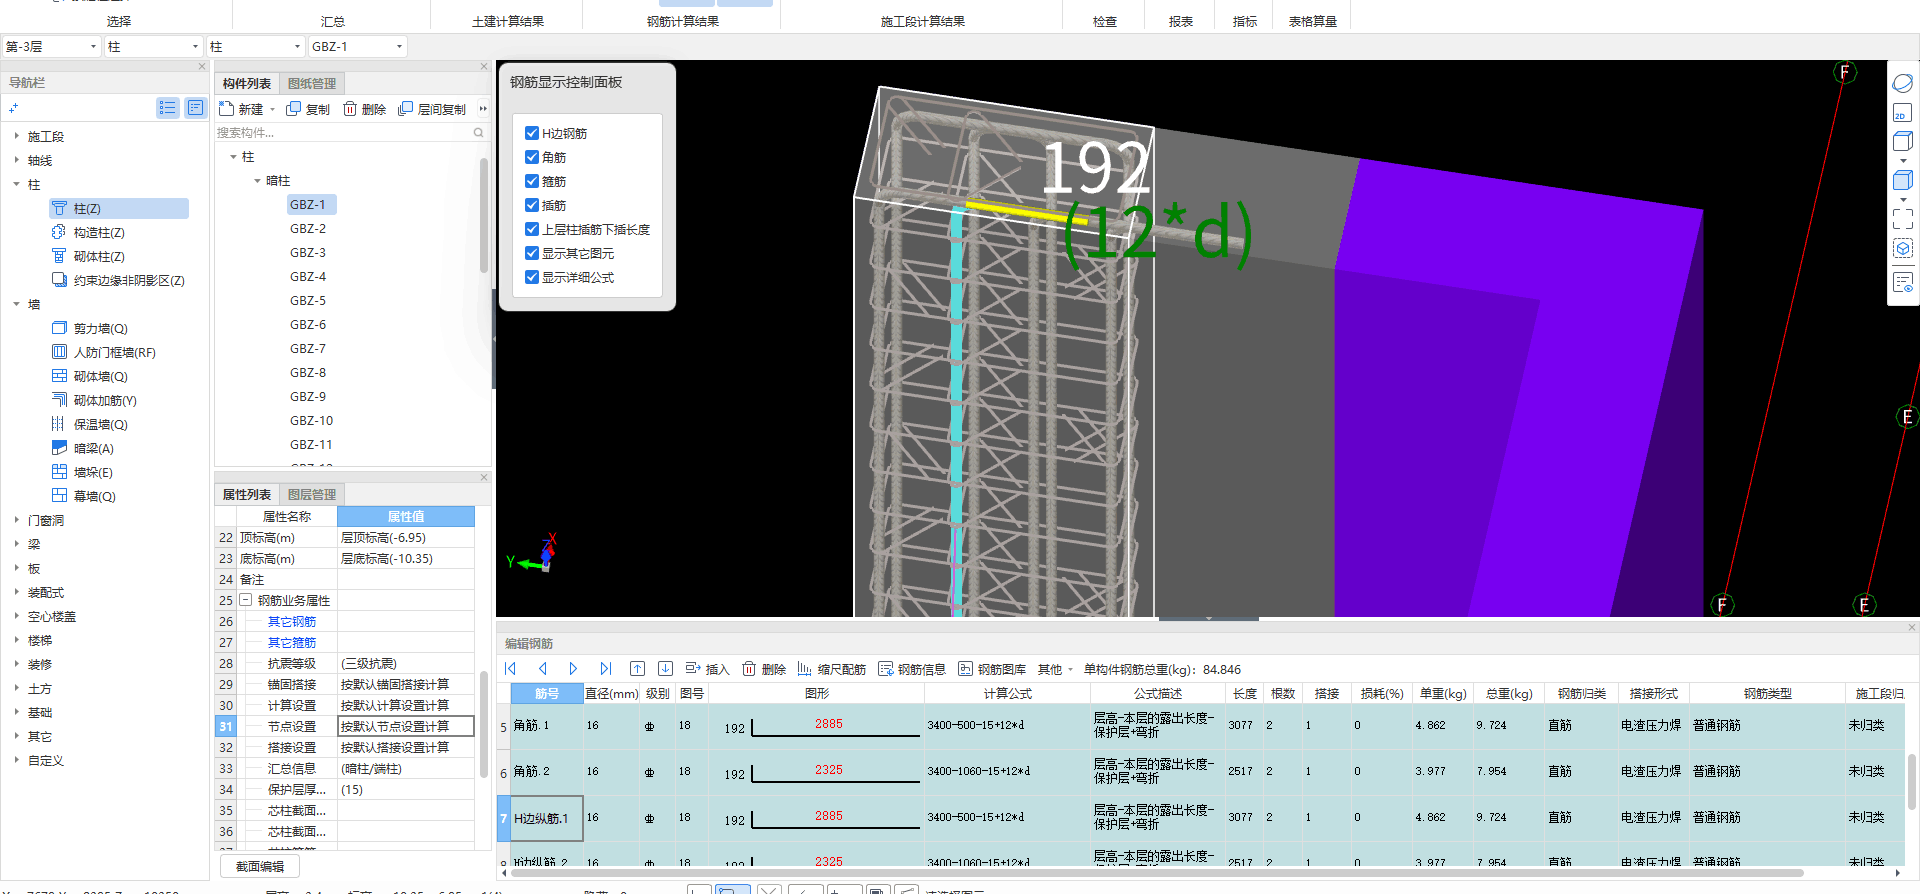1920x894 pixels.
Task: Click the dashed fit-to-screen frame icon
Action: click(1903, 218)
